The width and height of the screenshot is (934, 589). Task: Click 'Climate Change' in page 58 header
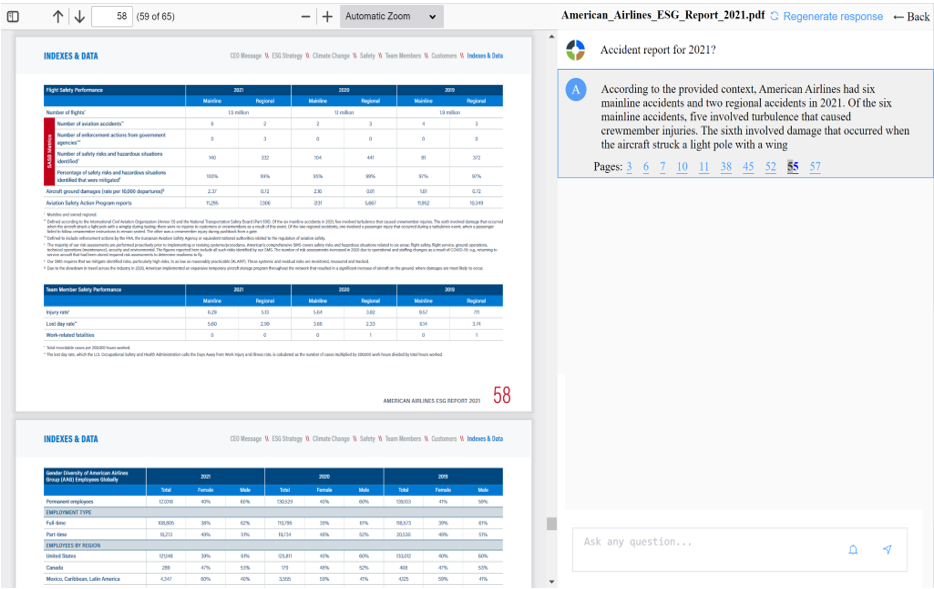pyautogui.click(x=331, y=56)
